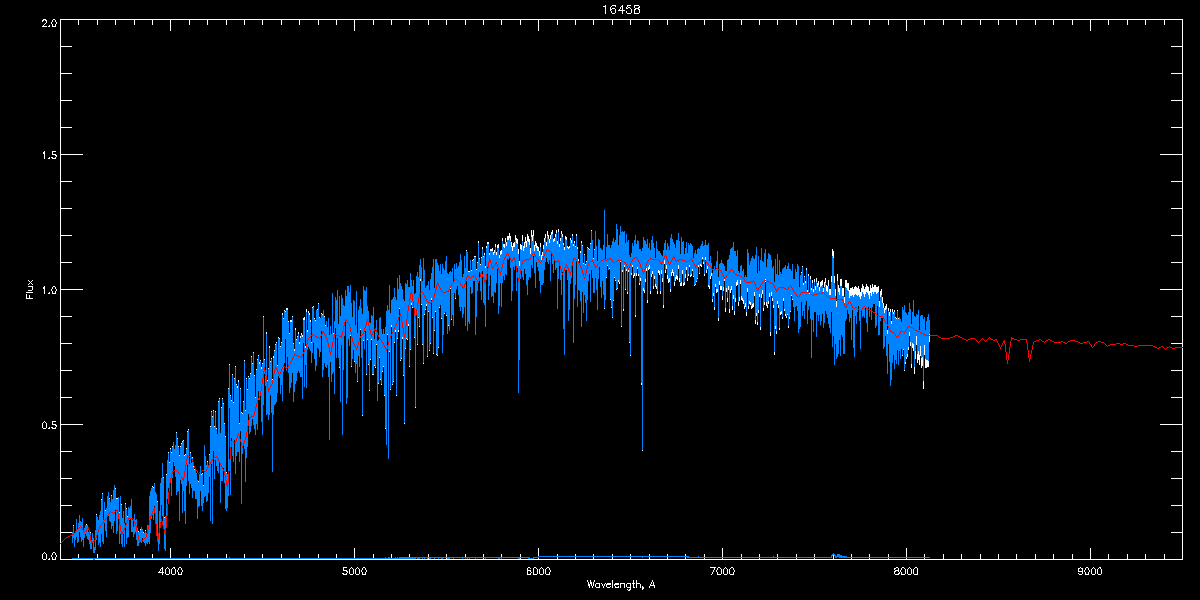Screen dimensions: 1200x600
Task: Click the 4000 x-axis tick label
Action: coord(170,572)
